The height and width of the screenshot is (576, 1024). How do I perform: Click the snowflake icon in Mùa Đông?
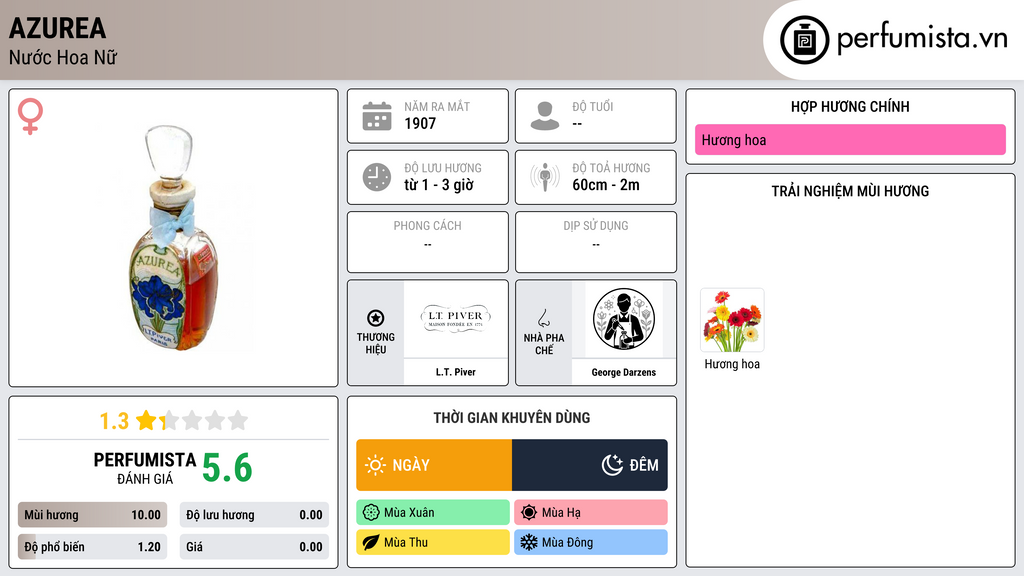(529, 542)
